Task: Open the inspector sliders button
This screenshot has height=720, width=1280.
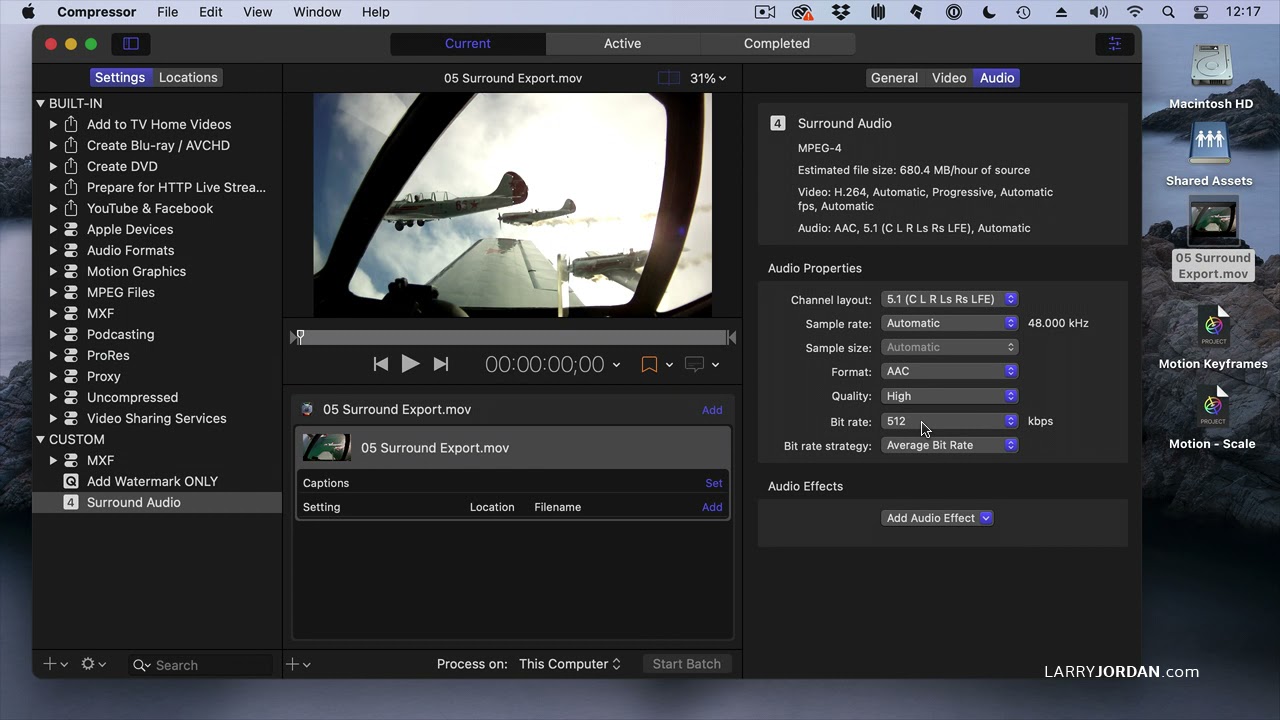Action: pyautogui.click(x=1114, y=44)
